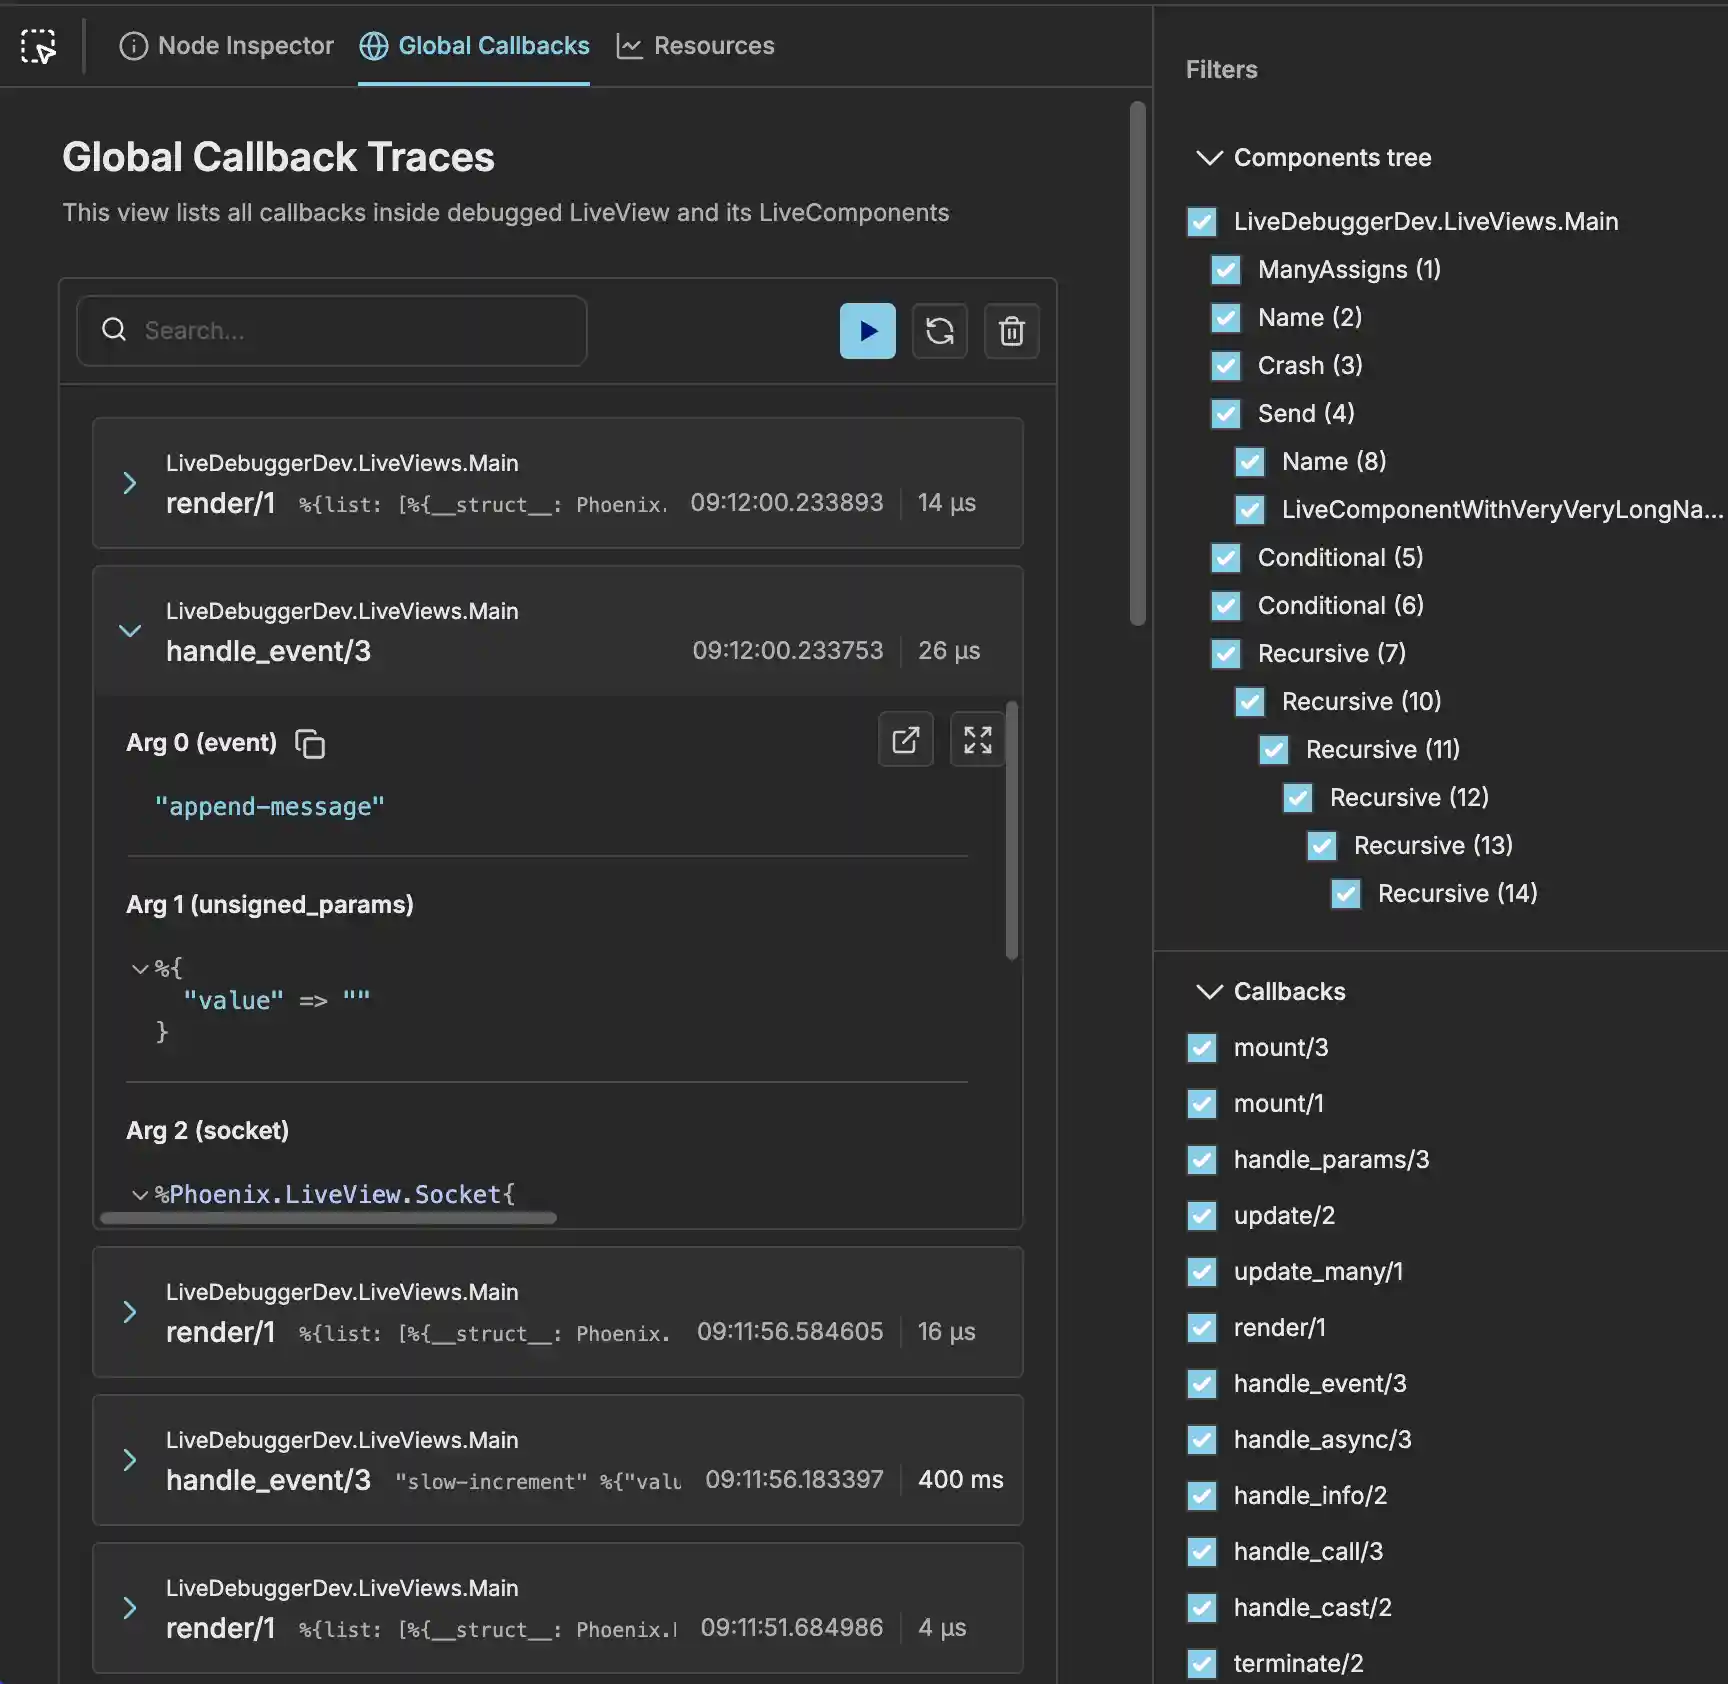Click the trash icon to clear traces

coord(1011,331)
